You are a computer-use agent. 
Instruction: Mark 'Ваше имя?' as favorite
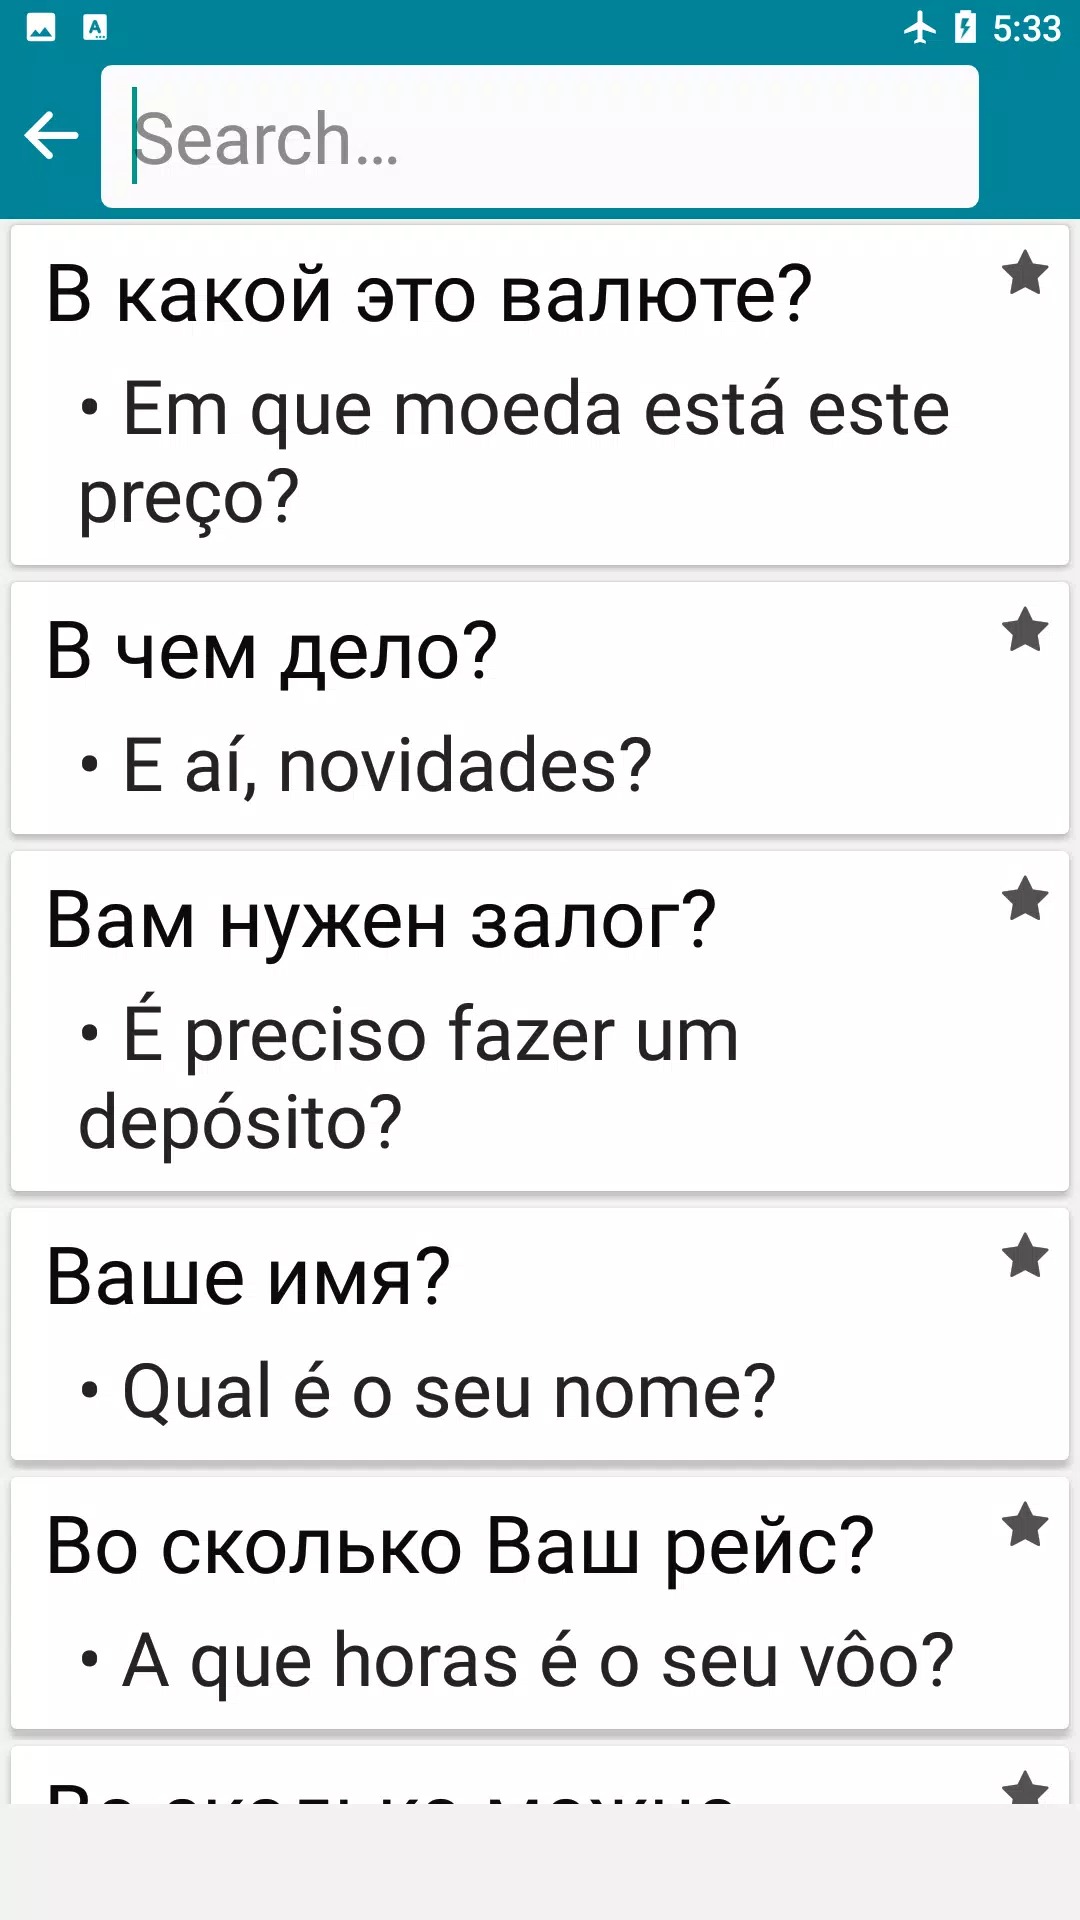point(1025,1256)
